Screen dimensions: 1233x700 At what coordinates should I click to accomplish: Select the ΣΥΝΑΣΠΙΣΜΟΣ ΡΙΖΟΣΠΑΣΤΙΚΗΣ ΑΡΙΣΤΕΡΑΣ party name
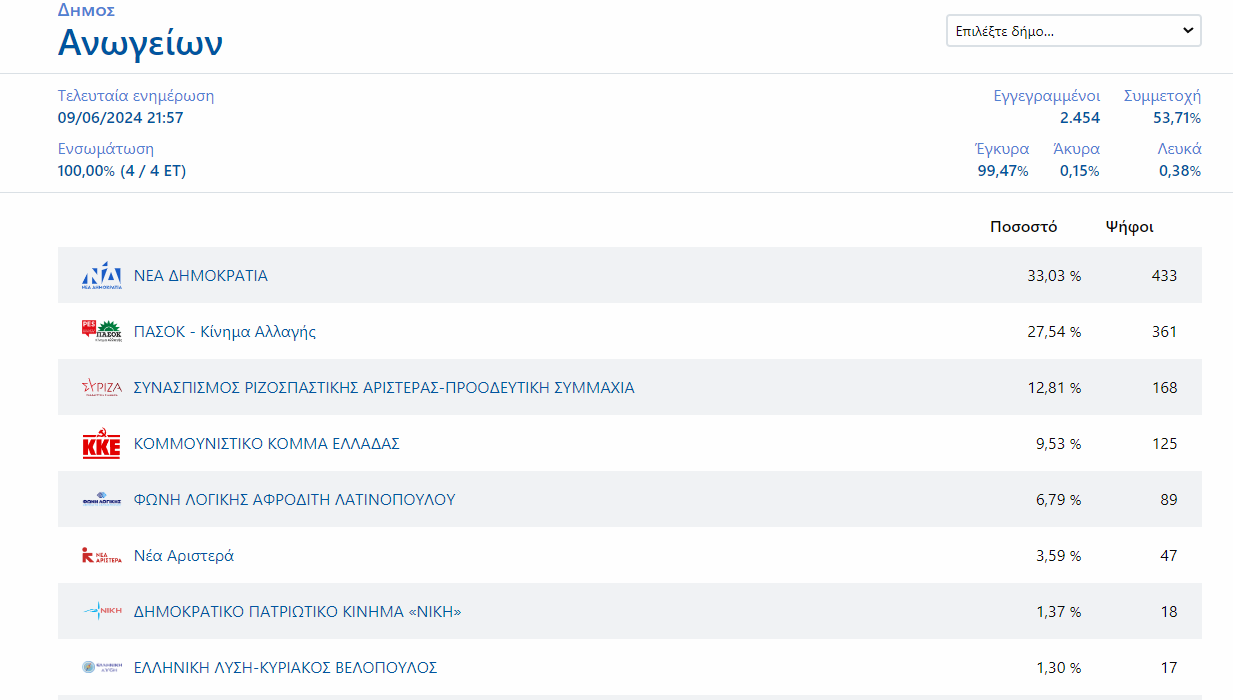point(384,388)
